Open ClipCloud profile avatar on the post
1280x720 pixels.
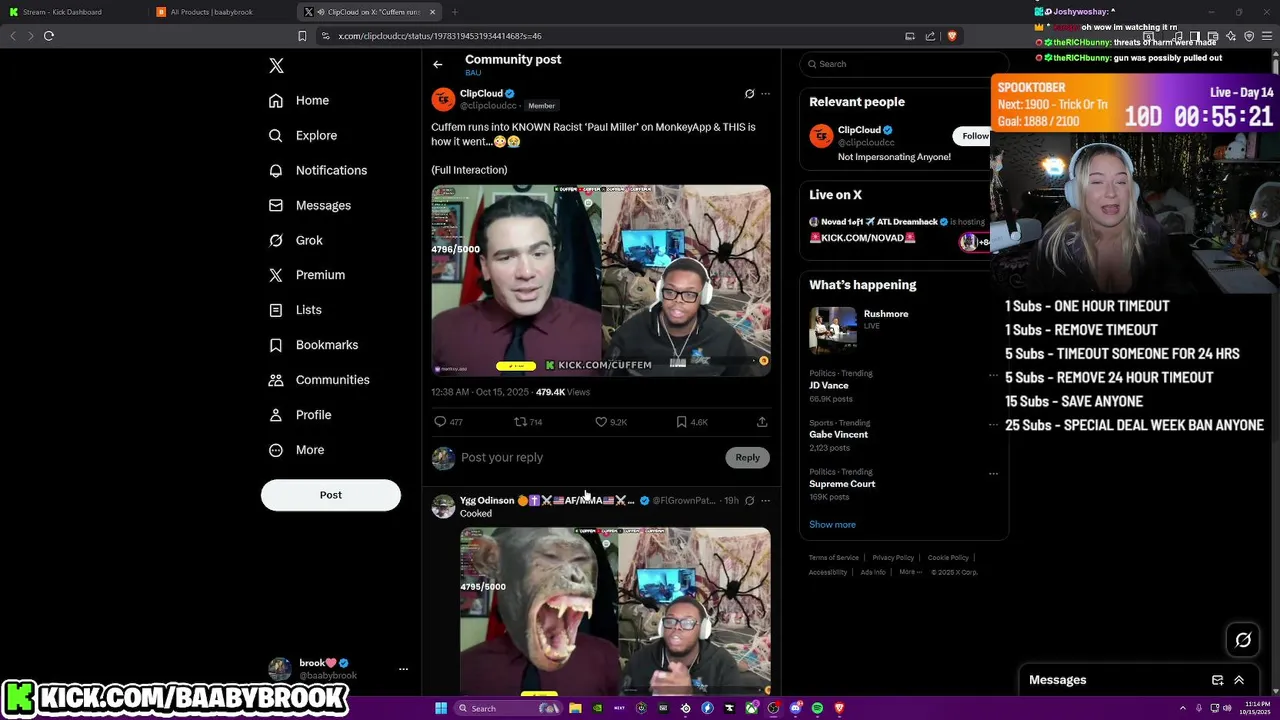click(443, 99)
